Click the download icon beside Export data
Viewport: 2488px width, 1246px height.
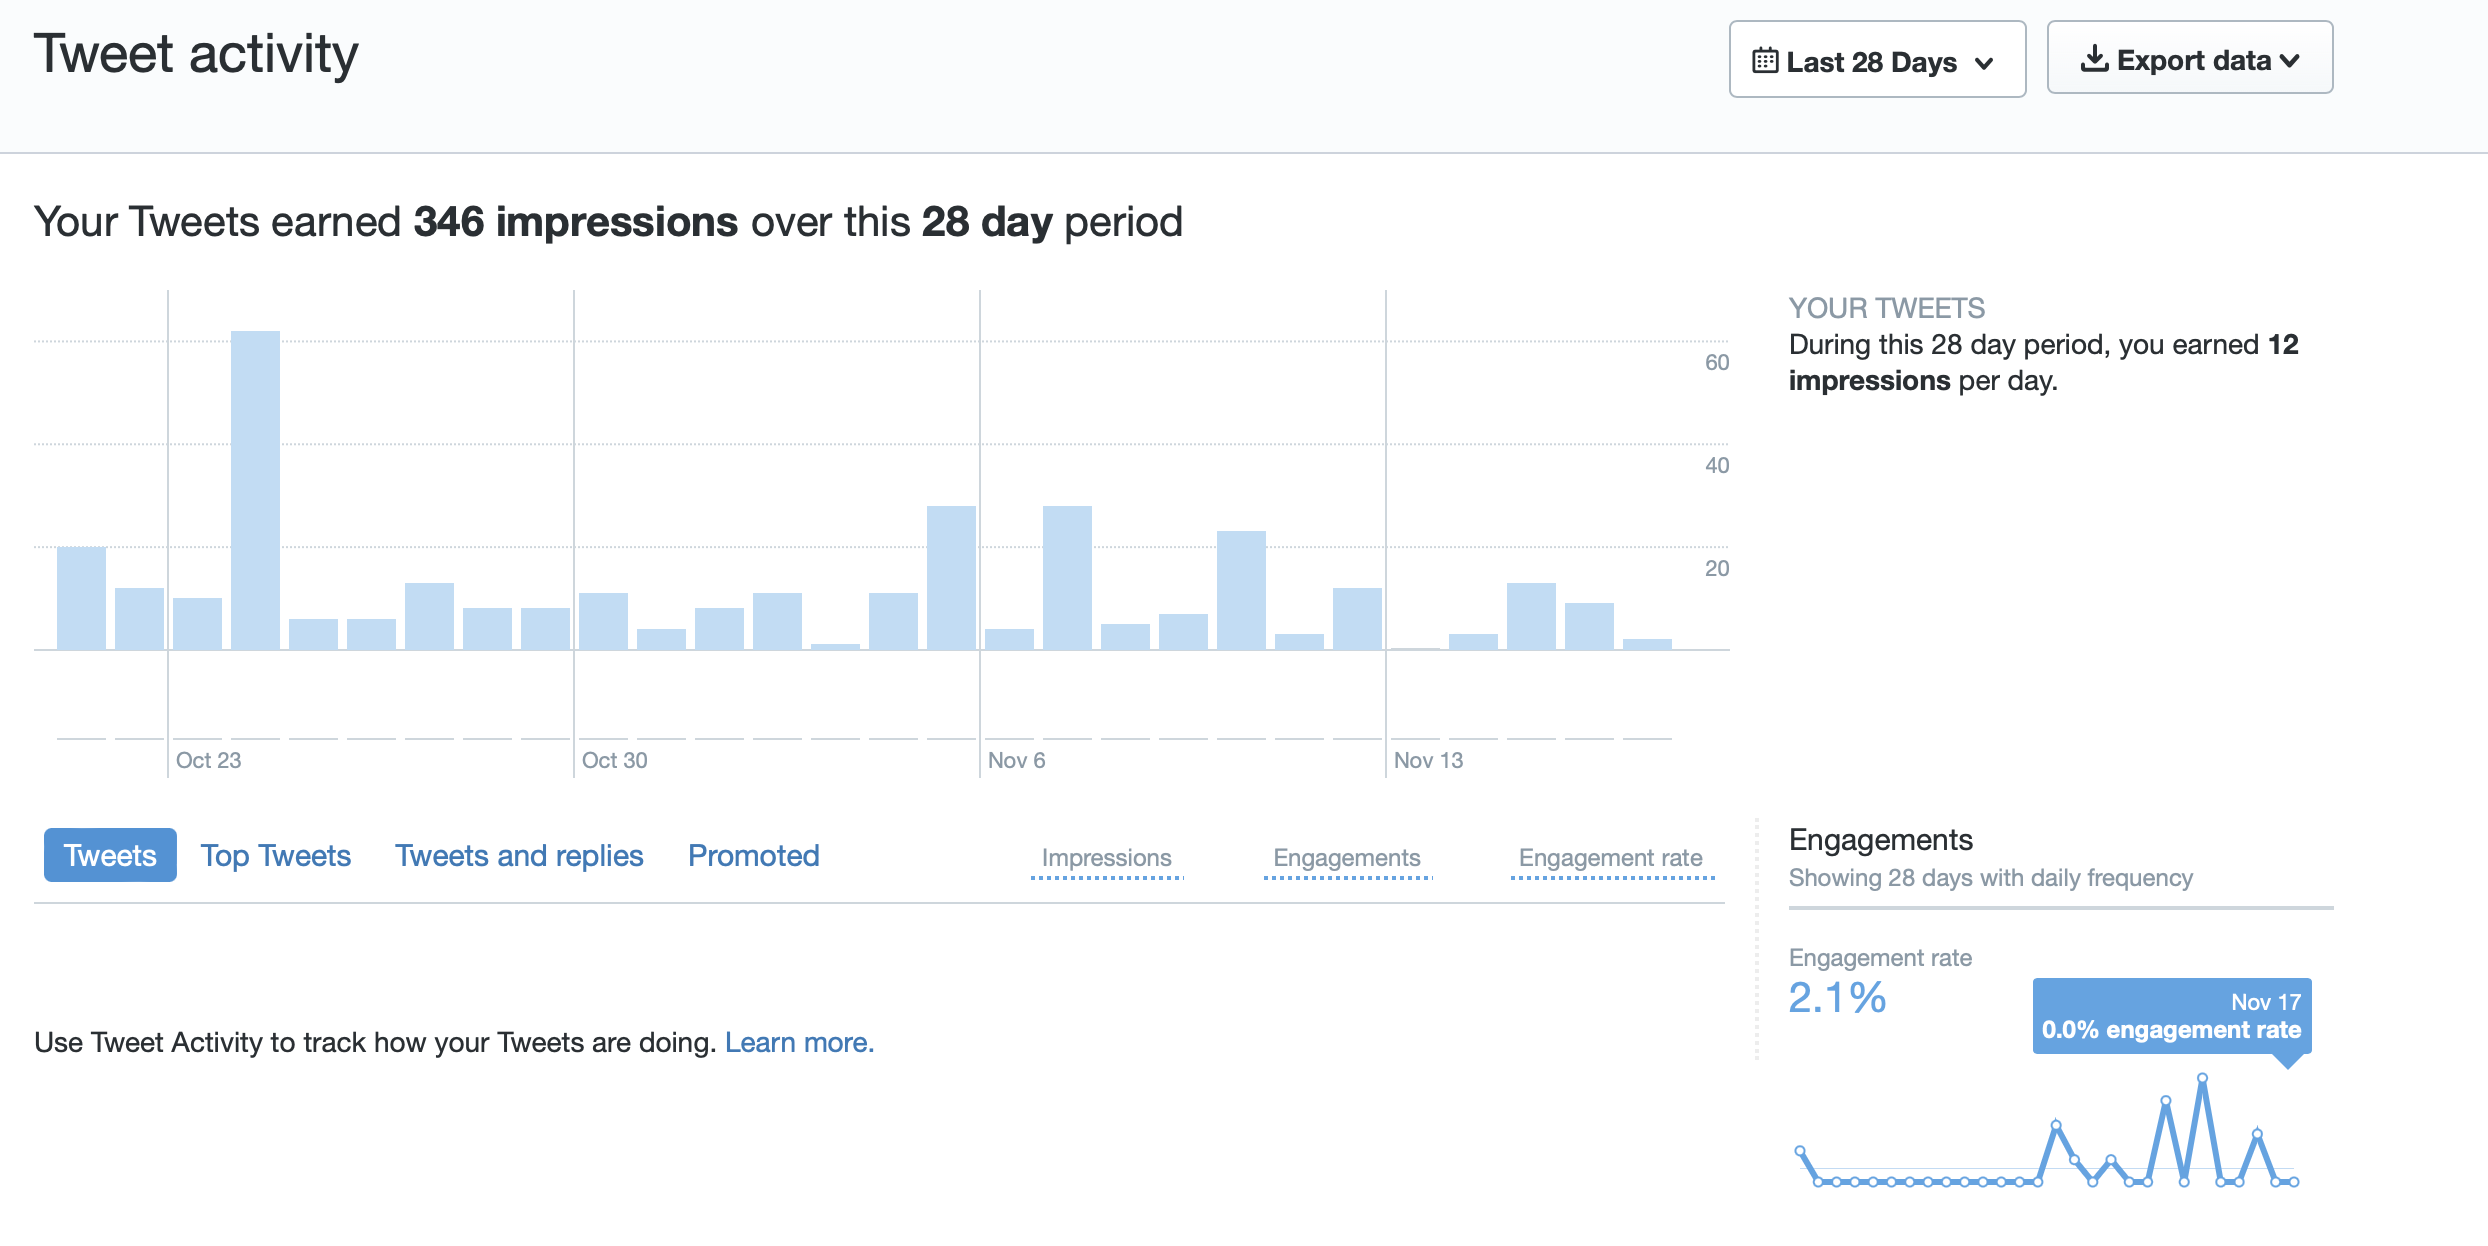[2094, 59]
